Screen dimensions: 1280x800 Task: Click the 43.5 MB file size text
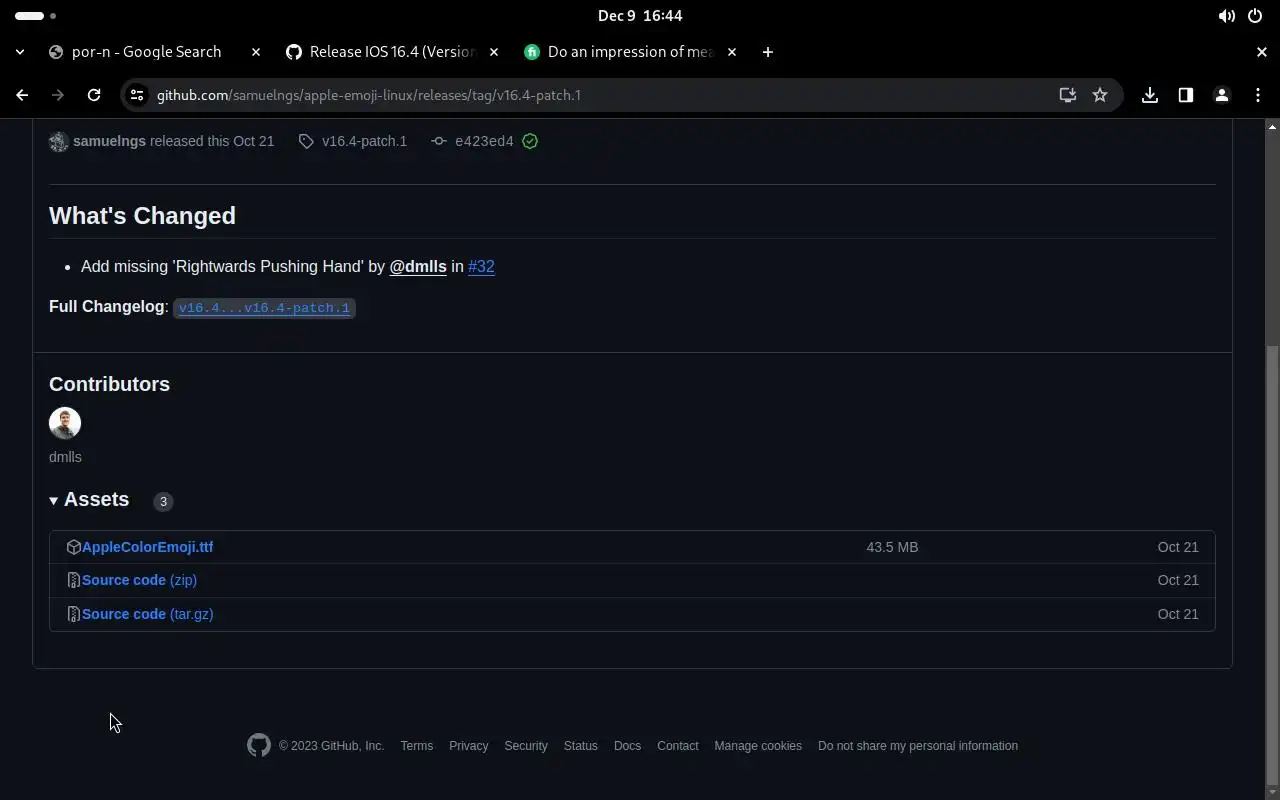(892, 547)
